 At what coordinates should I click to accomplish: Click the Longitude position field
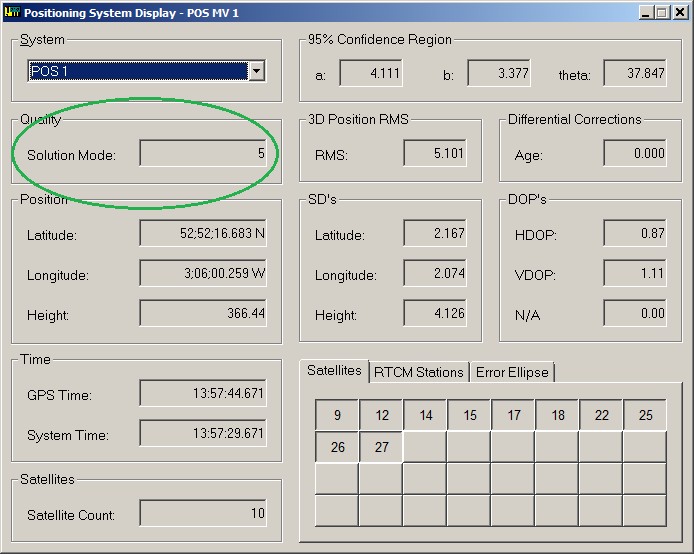tap(203, 273)
